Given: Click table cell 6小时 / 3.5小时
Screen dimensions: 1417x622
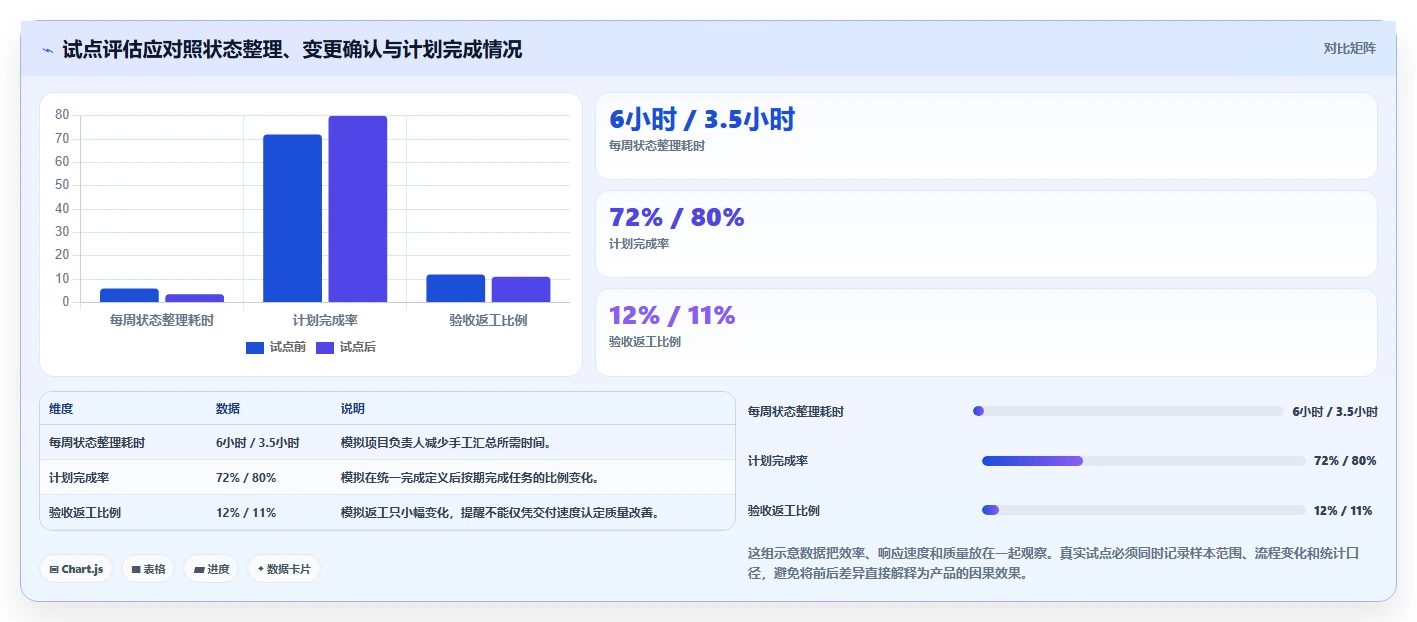Looking at the screenshot, I should tap(258, 442).
